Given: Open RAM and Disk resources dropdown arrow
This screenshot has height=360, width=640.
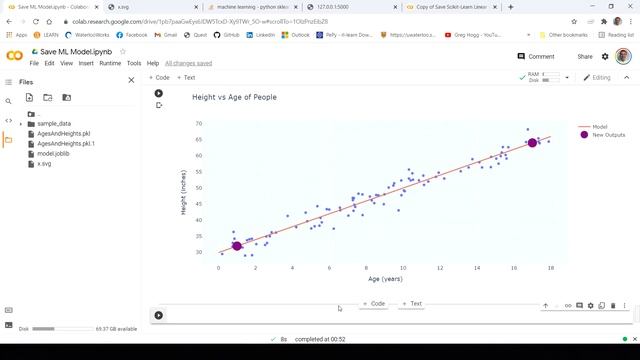Looking at the screenshot, I should pyautogui.click(x=567, y=78).
